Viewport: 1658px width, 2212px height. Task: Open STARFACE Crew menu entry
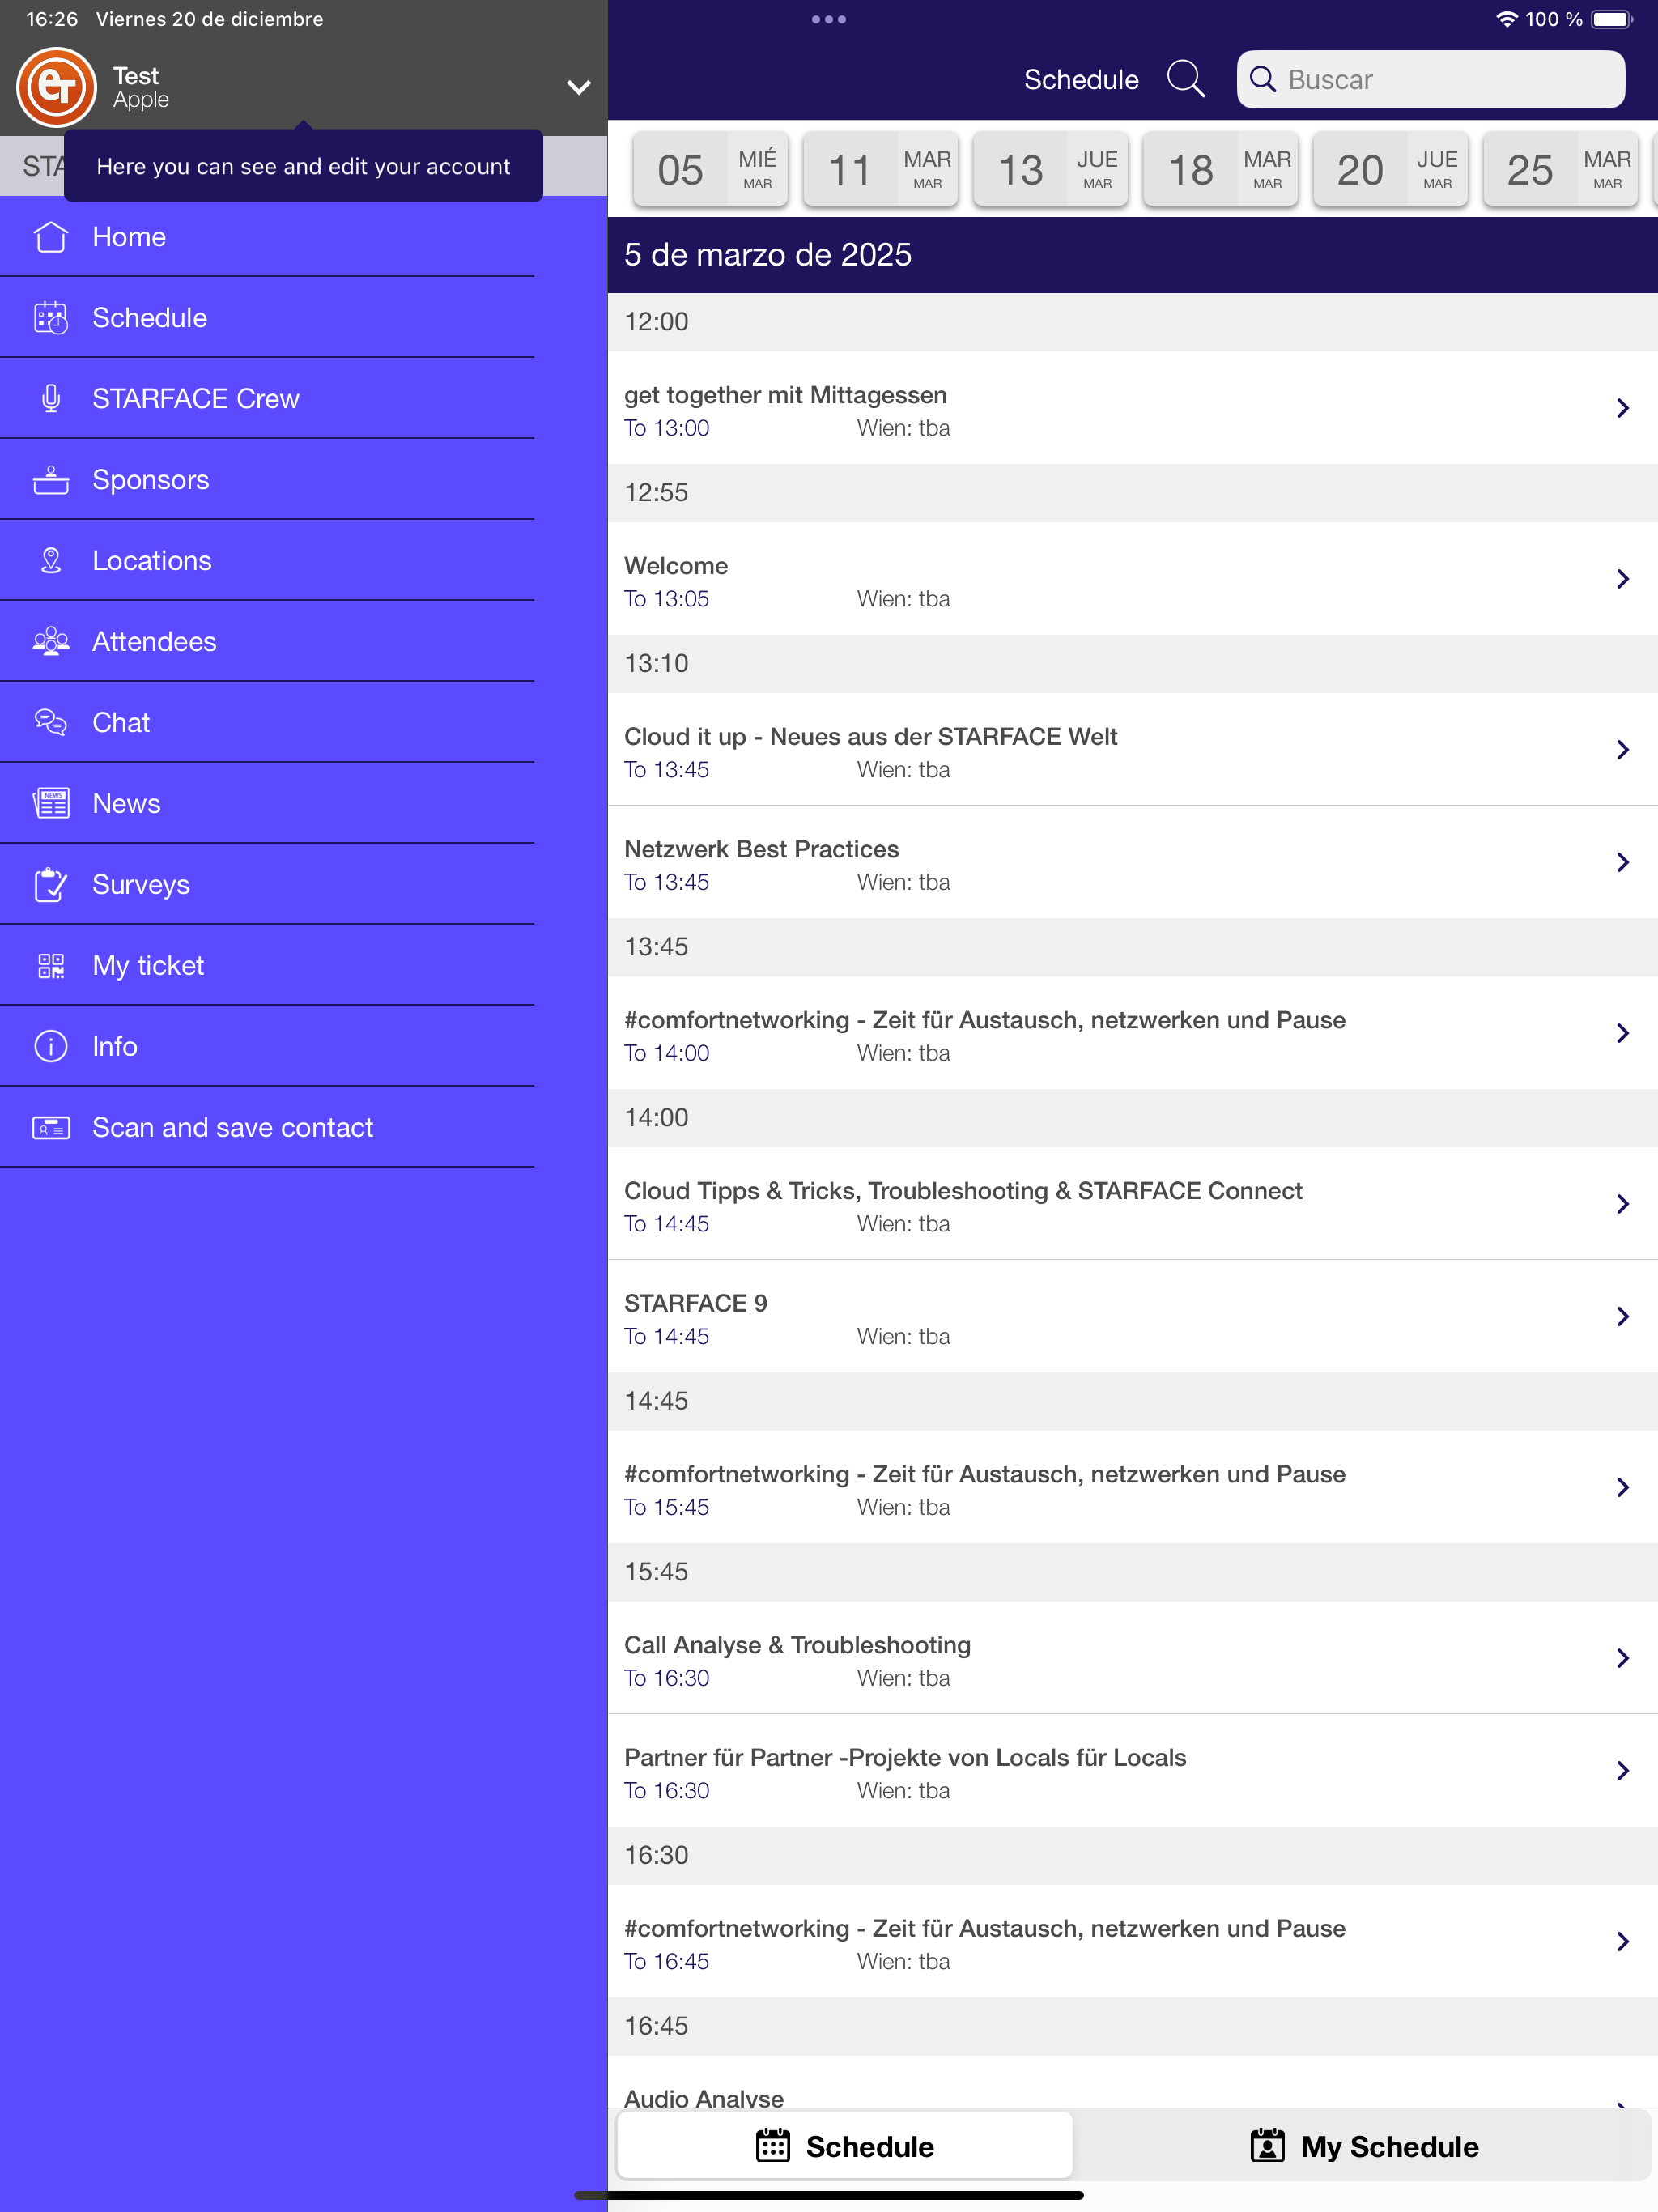pos(267,399)
